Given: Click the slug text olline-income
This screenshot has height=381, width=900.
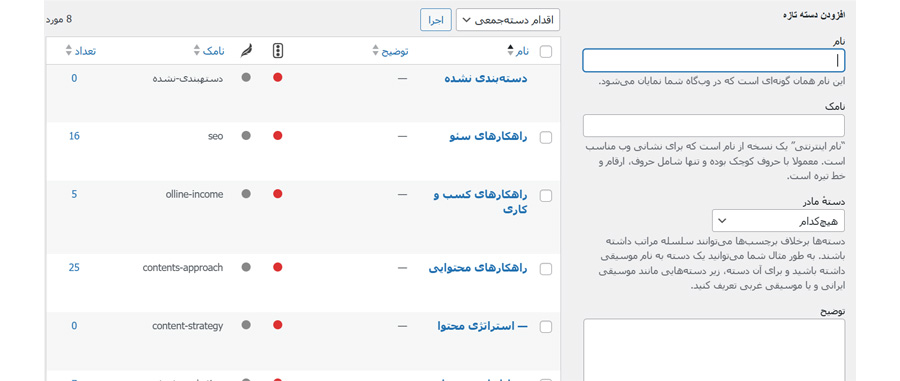Looking at the screenshot, I should (x=194, y=194).
